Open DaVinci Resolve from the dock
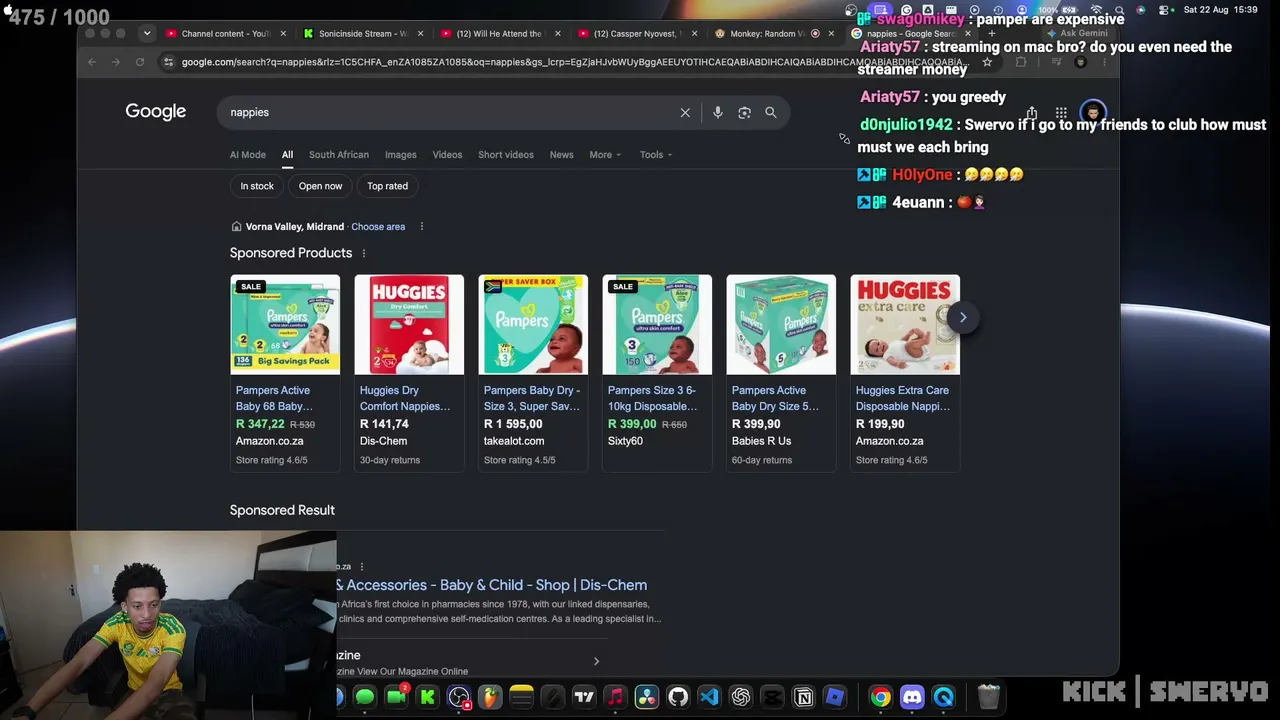 click(x=647, y=697)
